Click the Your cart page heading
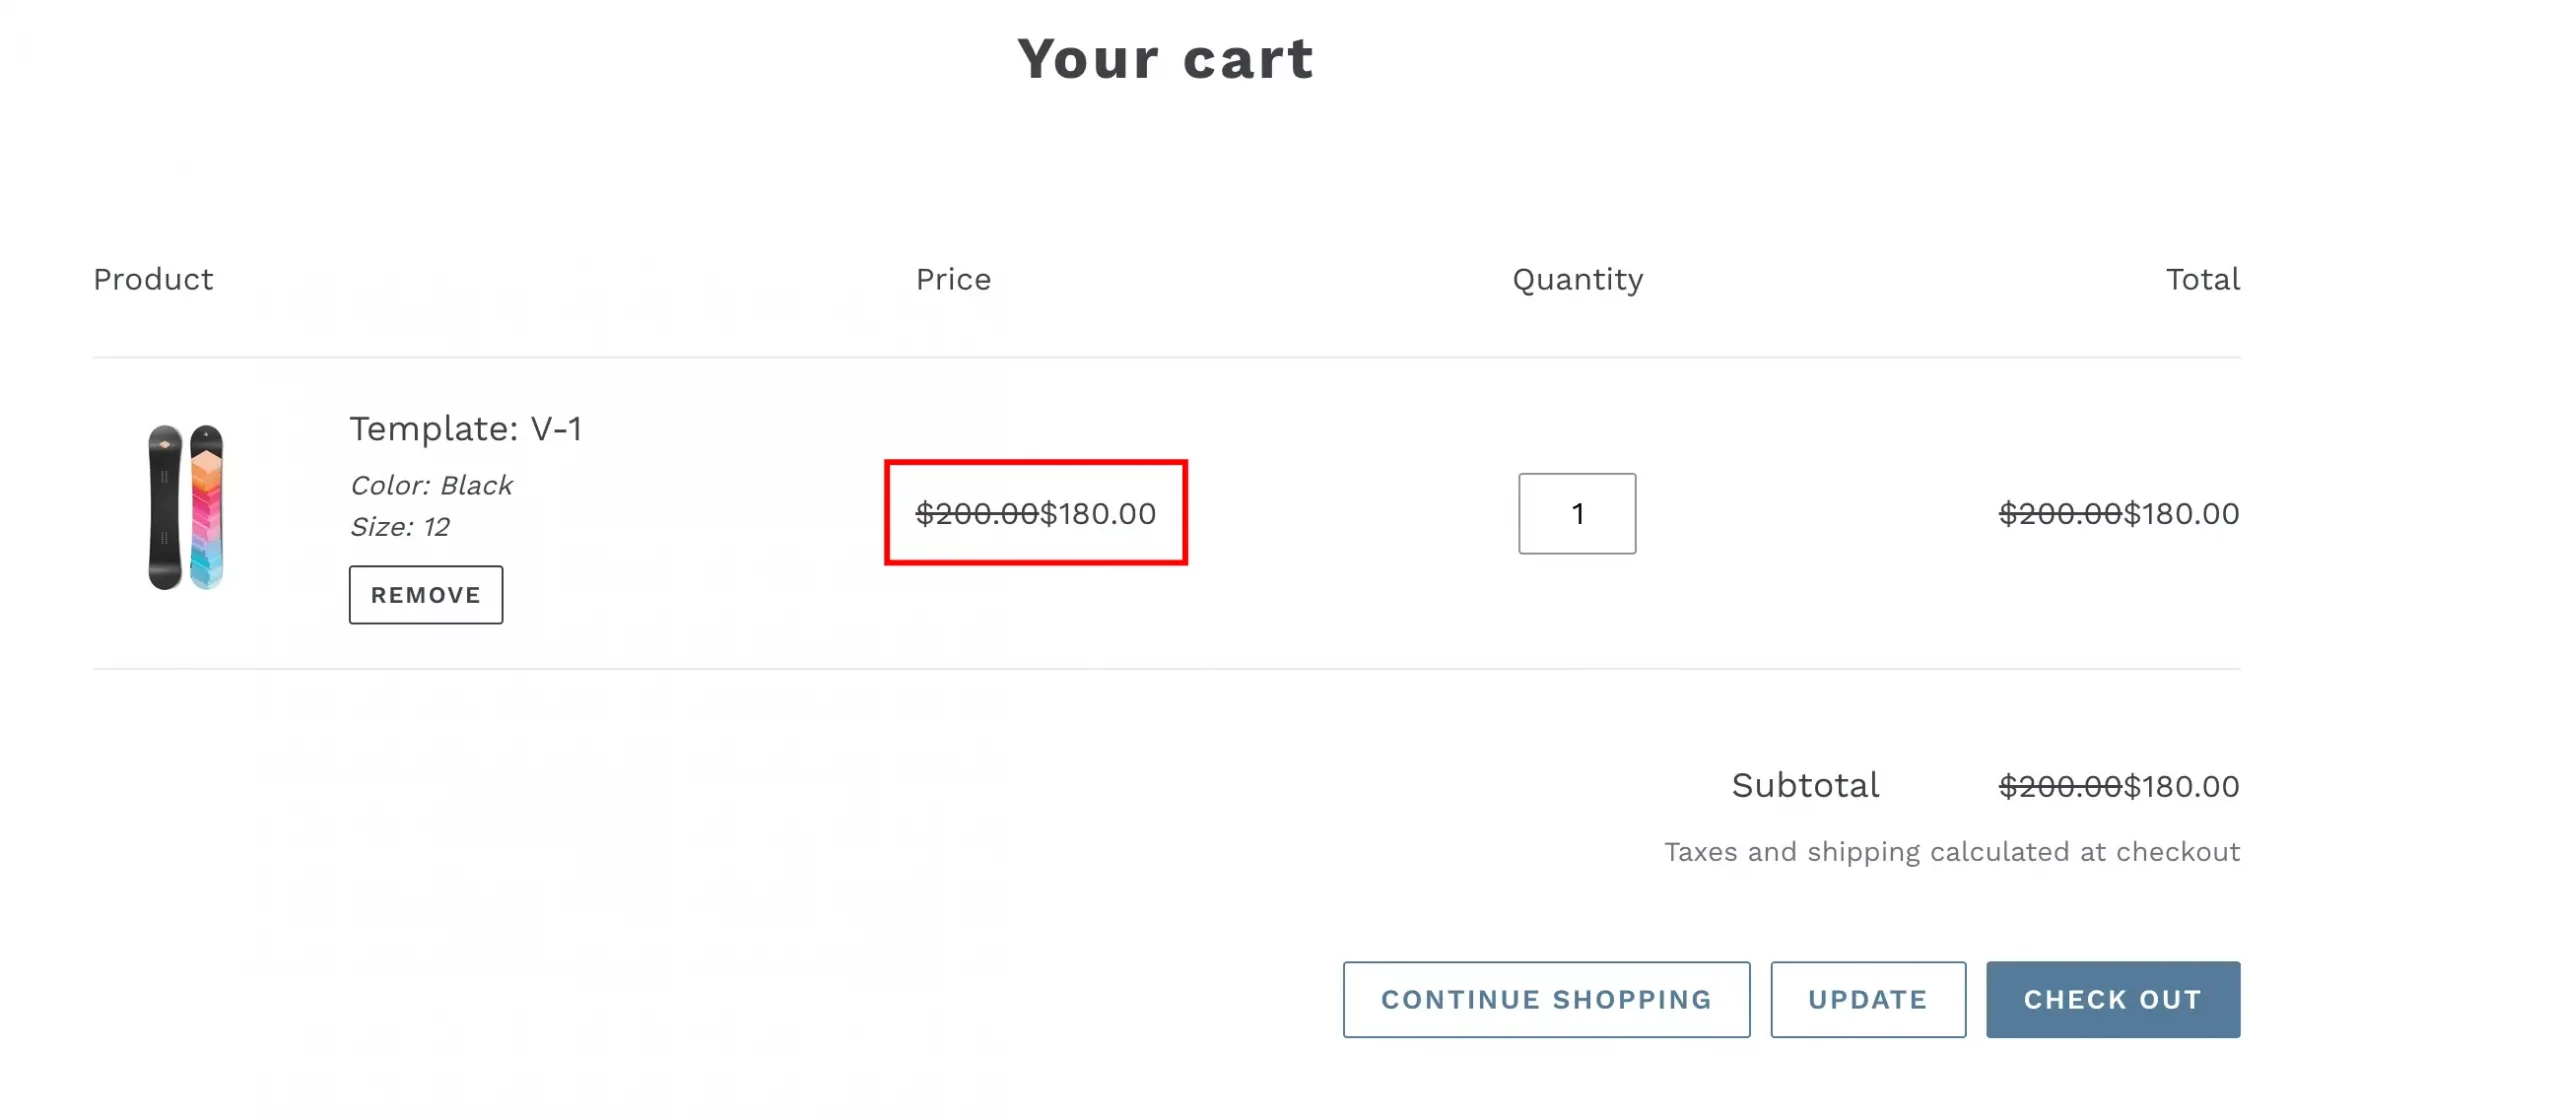 [x=1165, y=59]
